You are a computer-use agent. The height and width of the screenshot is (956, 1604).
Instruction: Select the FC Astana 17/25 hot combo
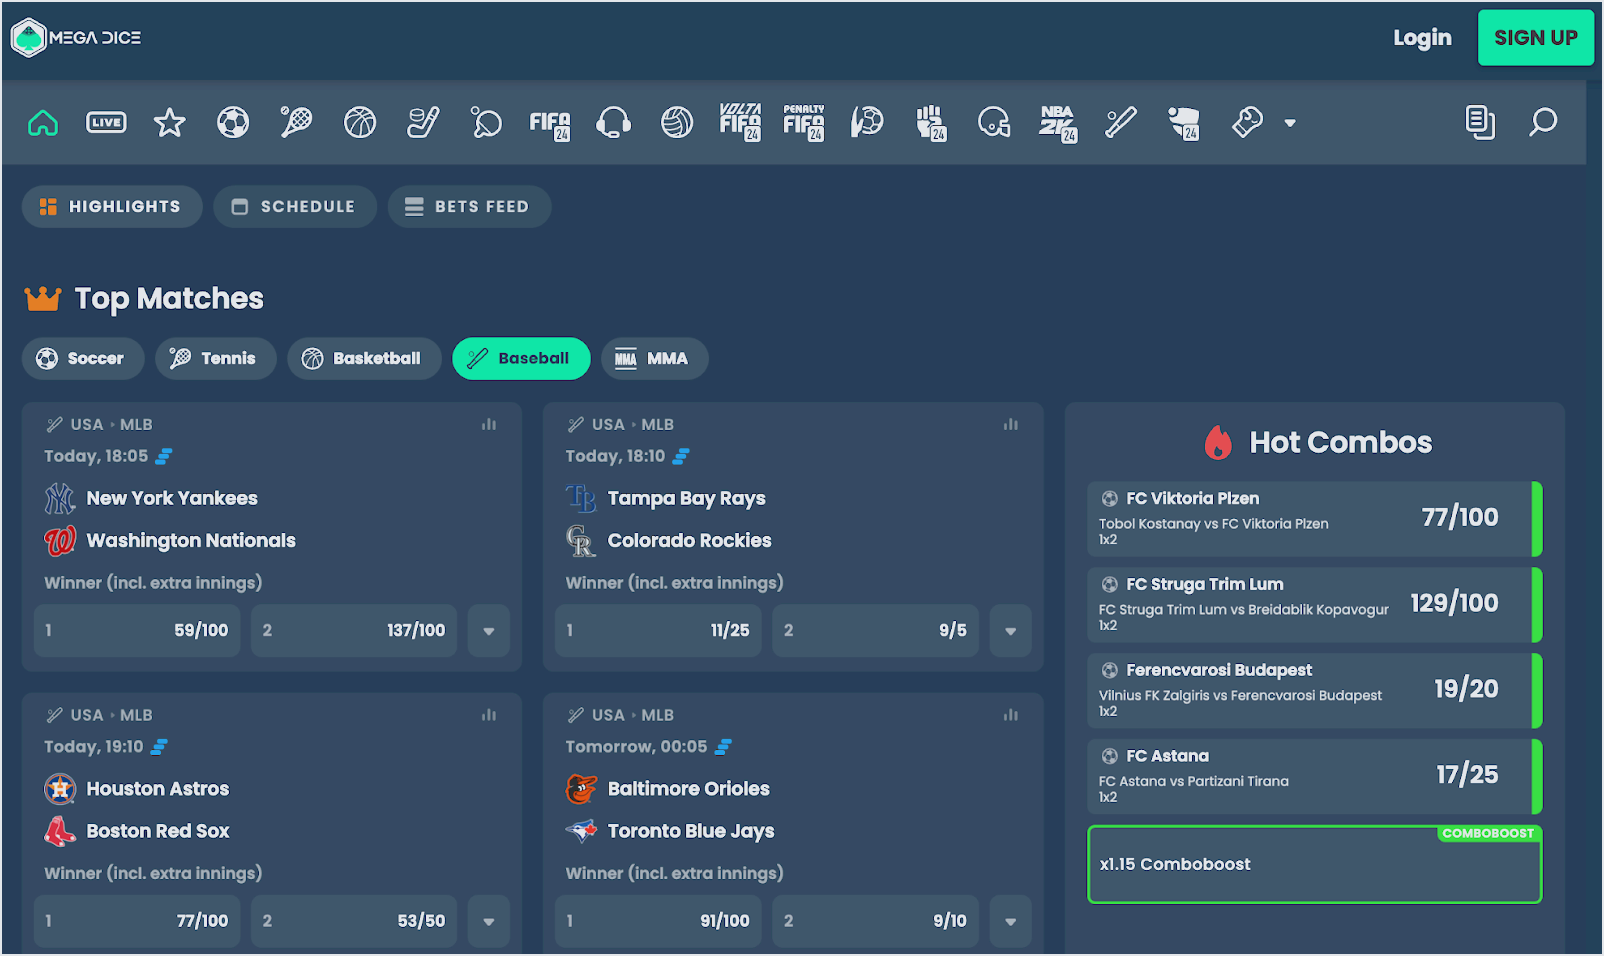[1314, 776]
